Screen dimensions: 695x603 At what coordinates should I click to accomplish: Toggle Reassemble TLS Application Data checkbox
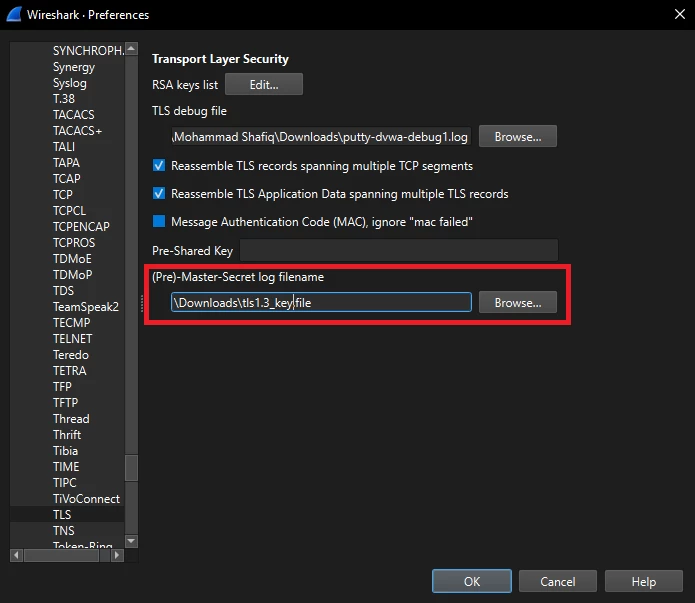[x=159, y=193]
